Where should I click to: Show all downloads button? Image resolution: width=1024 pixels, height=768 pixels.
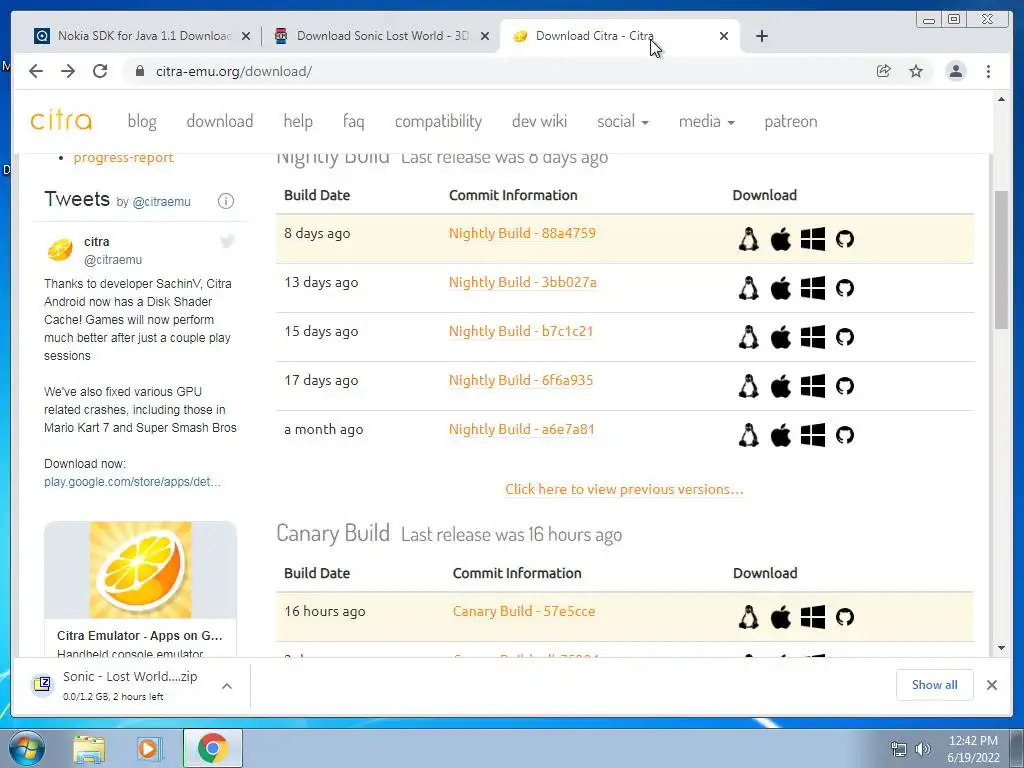pos(935,684)
